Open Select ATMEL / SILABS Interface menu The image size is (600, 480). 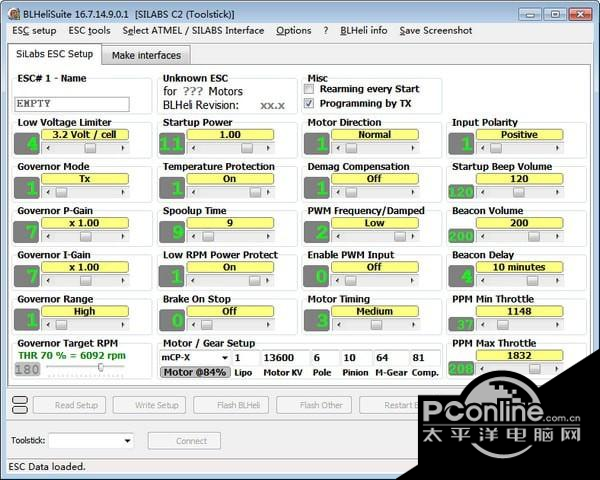pyautogui.click(x=193, y=31)
